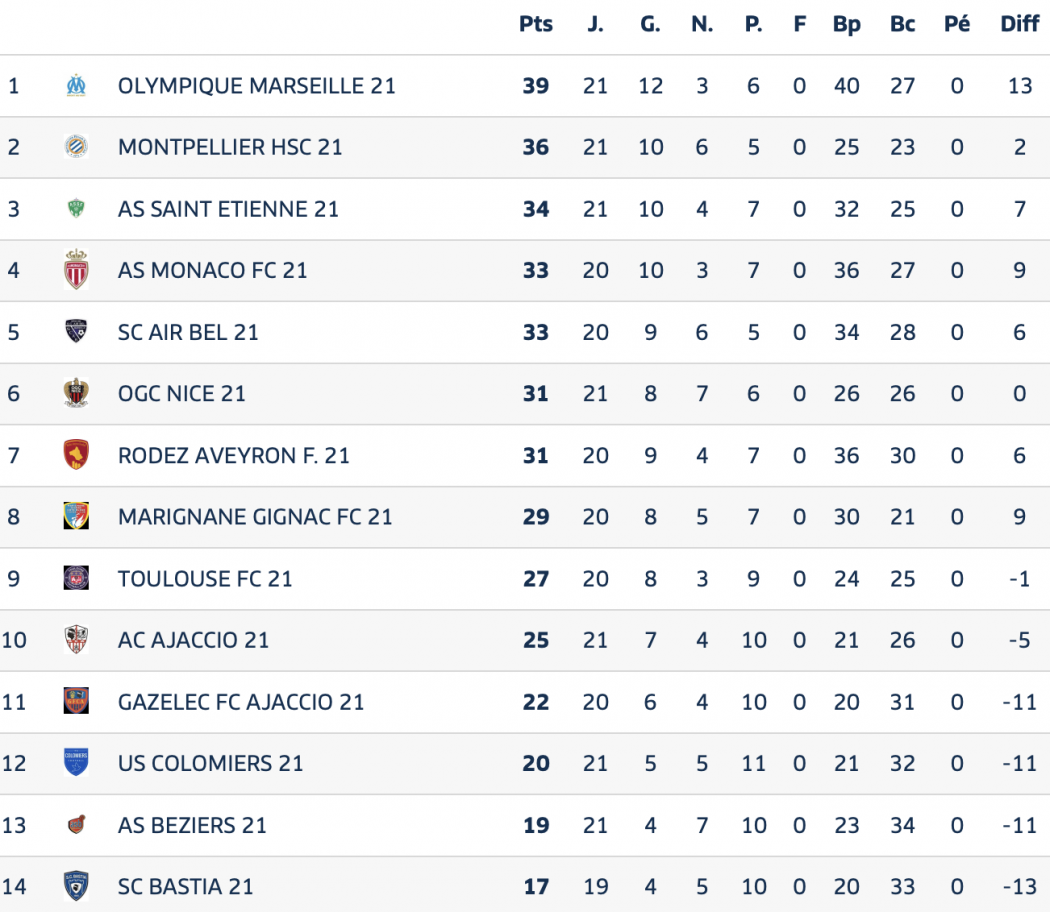Open the AC AJACCIO 21 team link
Image resolution: width=1050 pixels, height=912 pixels.
tap(193, 640)
